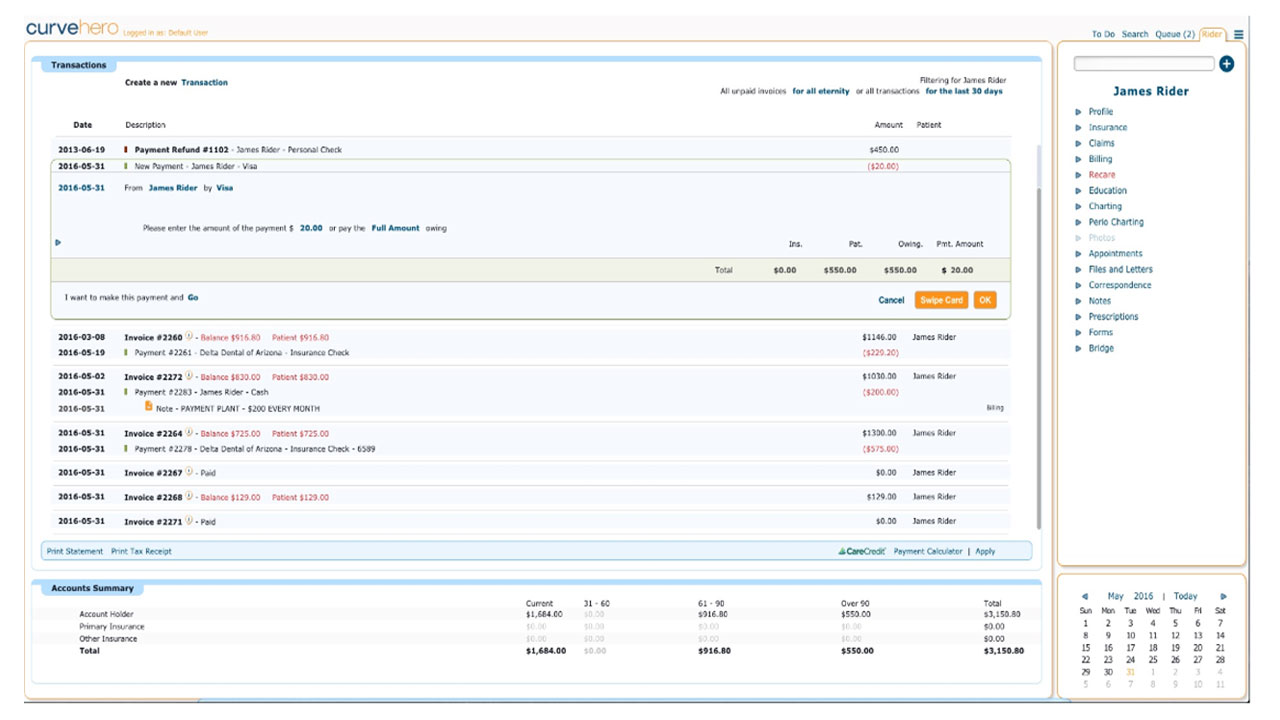The width and height of the screenshot is (1280, 720).
Task: Click the info icon beside Invoice #2271
Action: (x=189, y=521)
